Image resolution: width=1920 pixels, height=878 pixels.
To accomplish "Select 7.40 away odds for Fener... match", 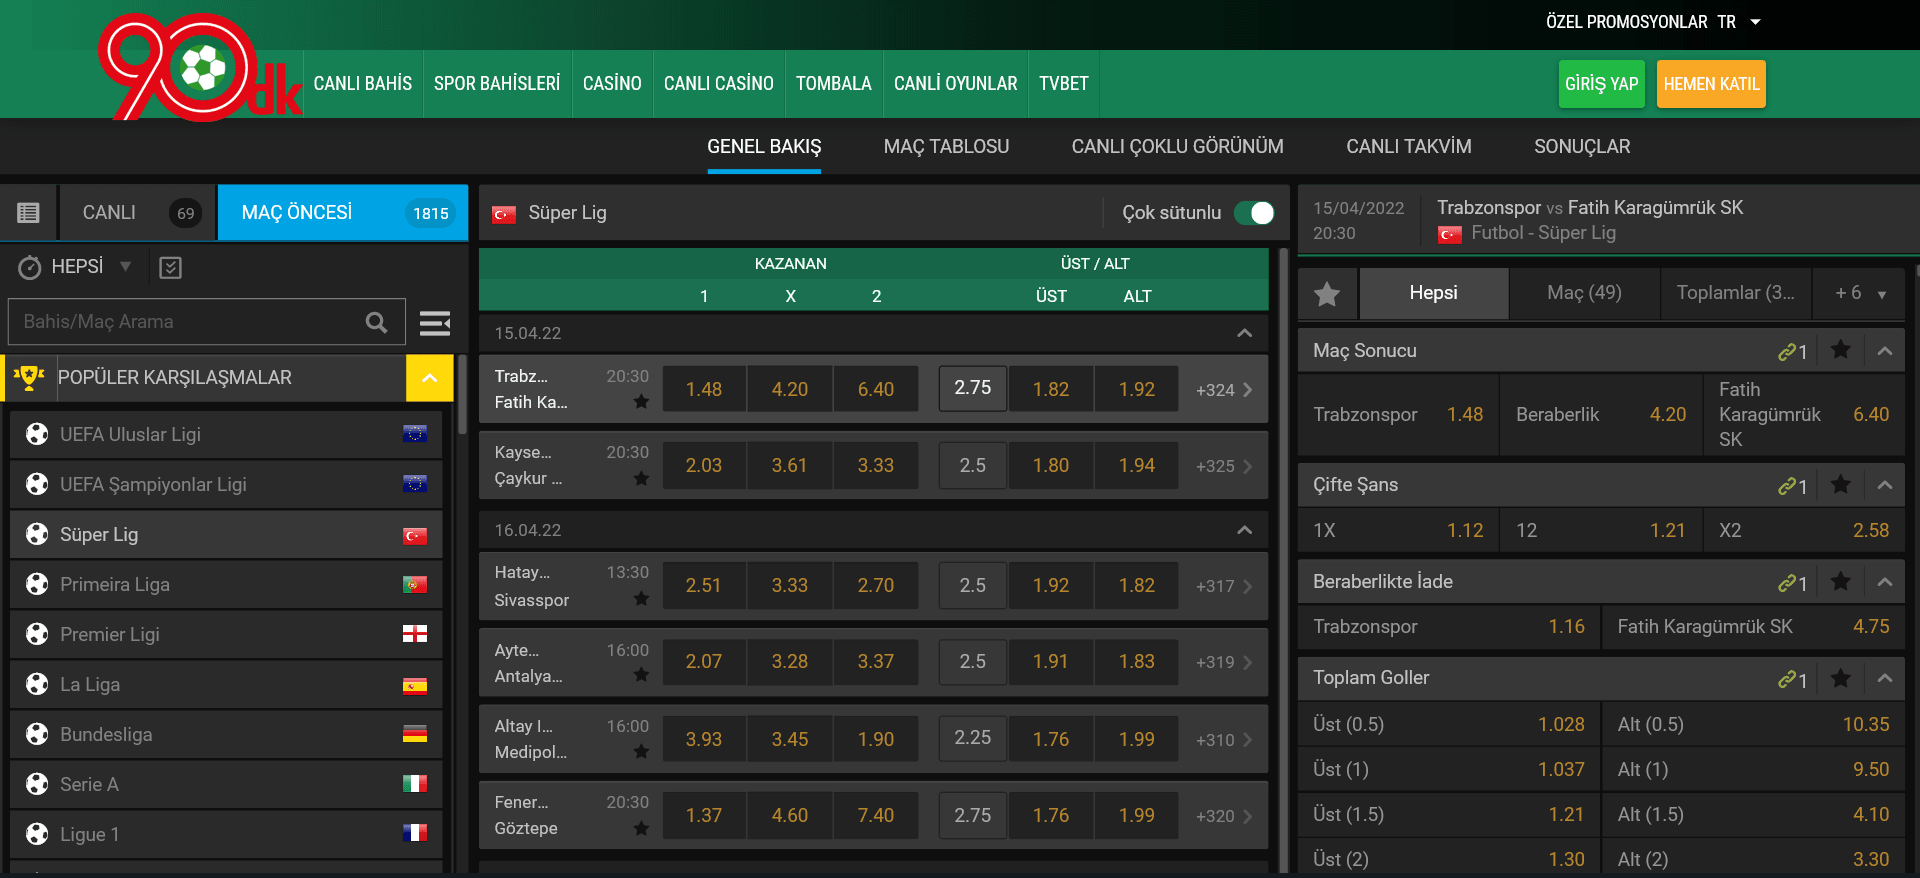I will tap(876, 816).
